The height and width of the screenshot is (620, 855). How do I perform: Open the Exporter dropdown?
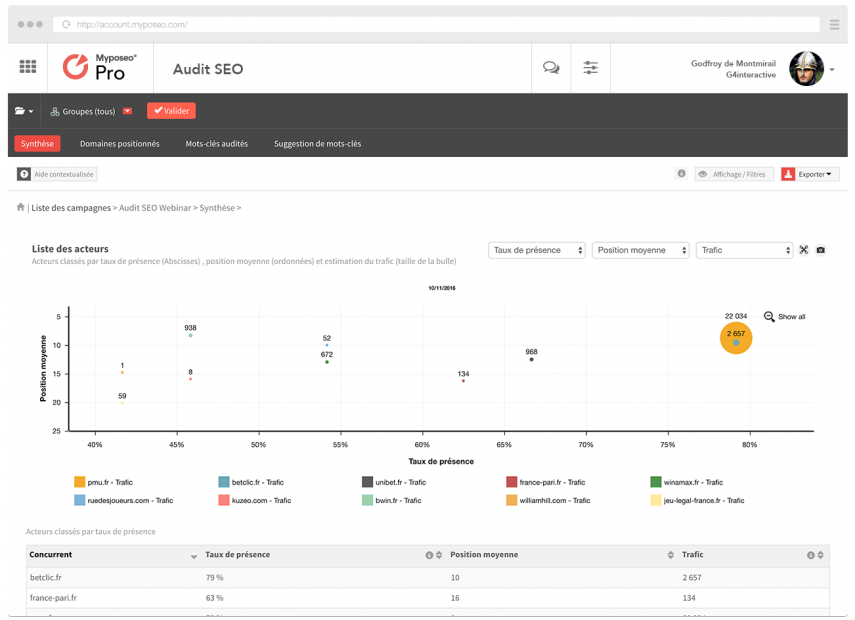810,174
